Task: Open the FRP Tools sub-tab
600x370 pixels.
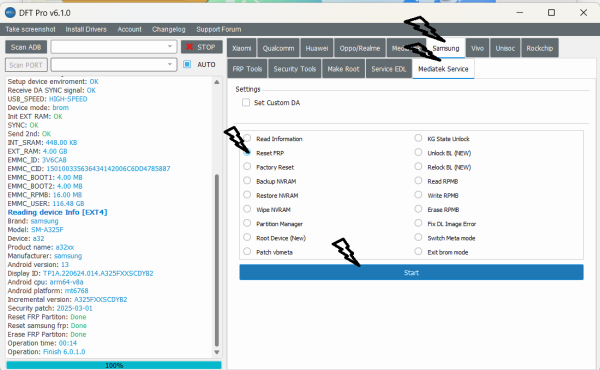Action: (x=247, y=69)
